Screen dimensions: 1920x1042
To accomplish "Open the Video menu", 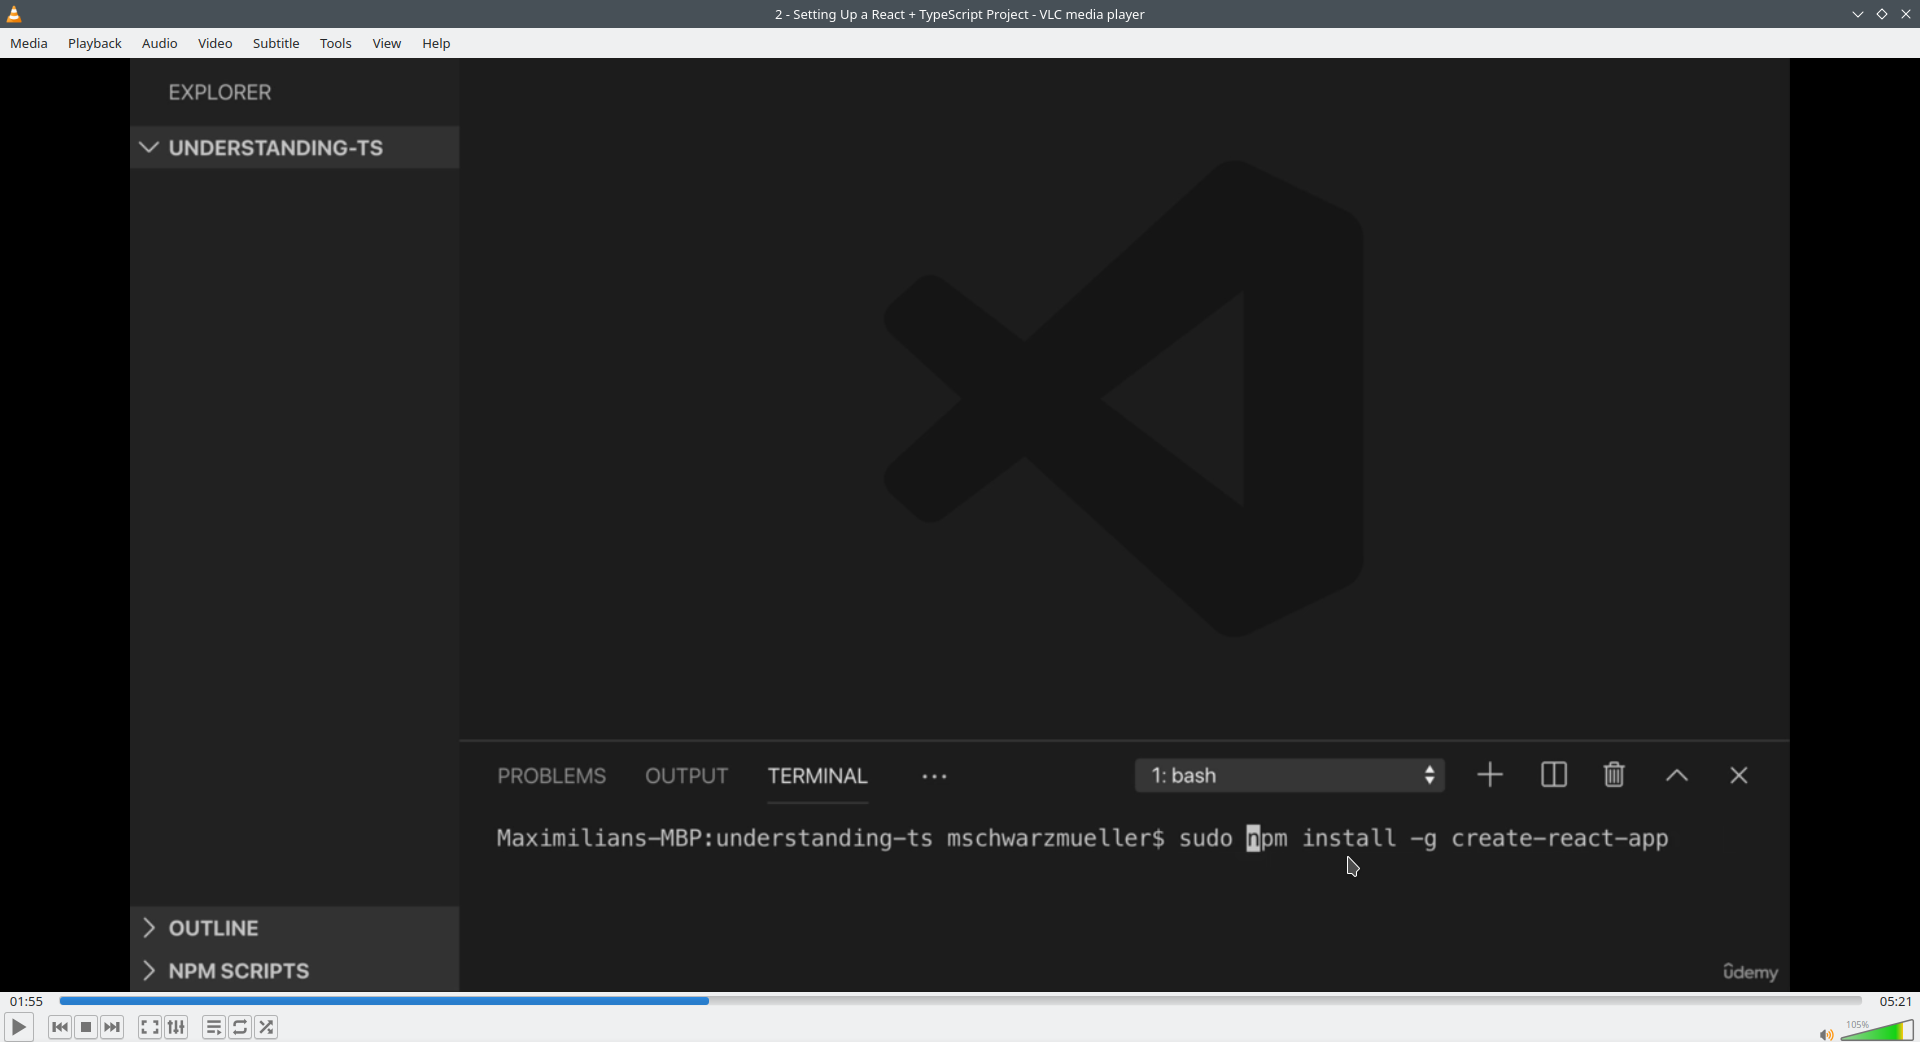I will (215, 43).
